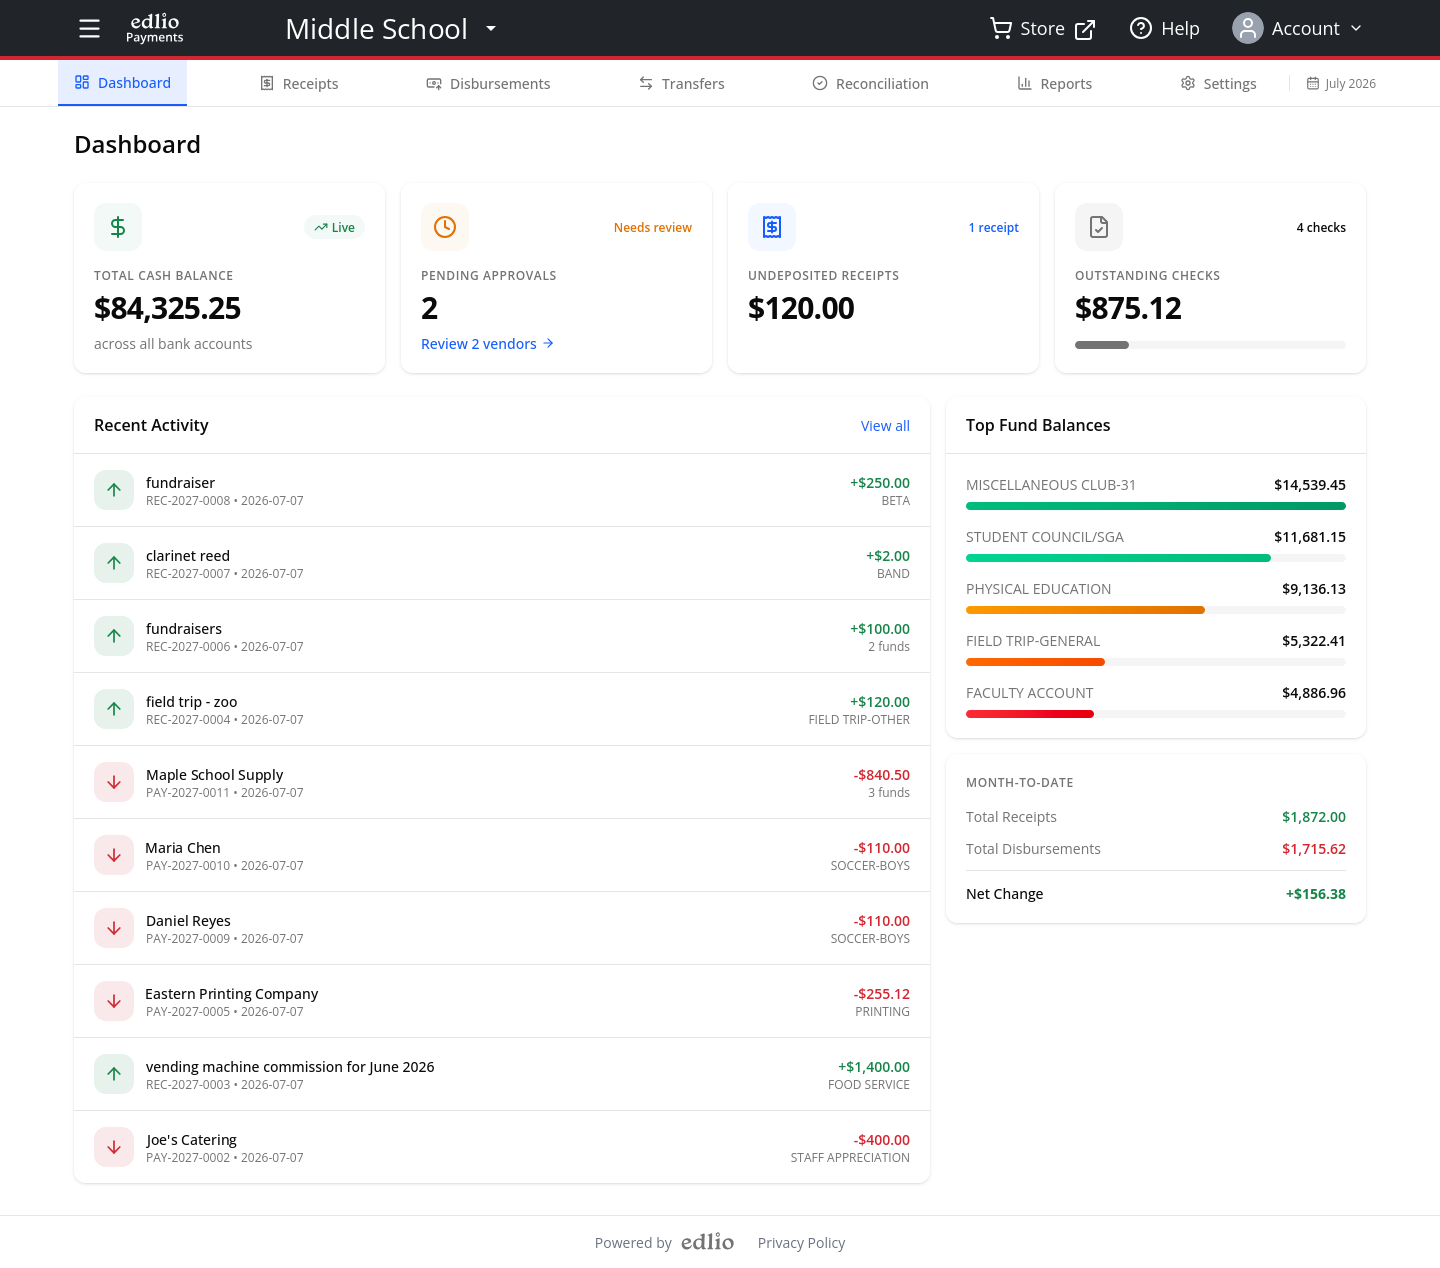
Task: Click the Help question mark icon
Action: (x=1141, y=28)
